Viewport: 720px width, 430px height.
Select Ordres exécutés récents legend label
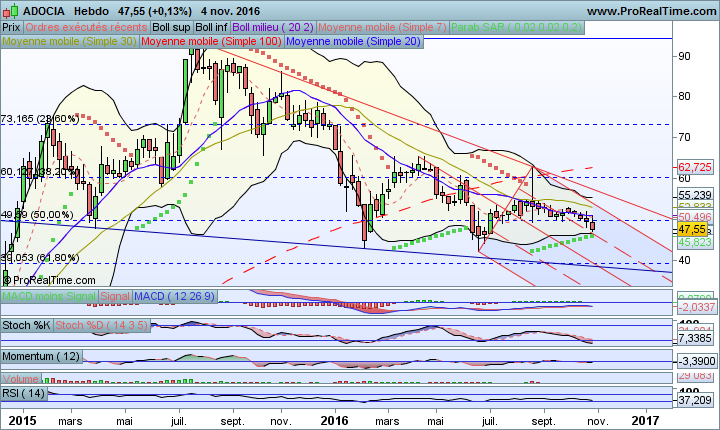86,27
